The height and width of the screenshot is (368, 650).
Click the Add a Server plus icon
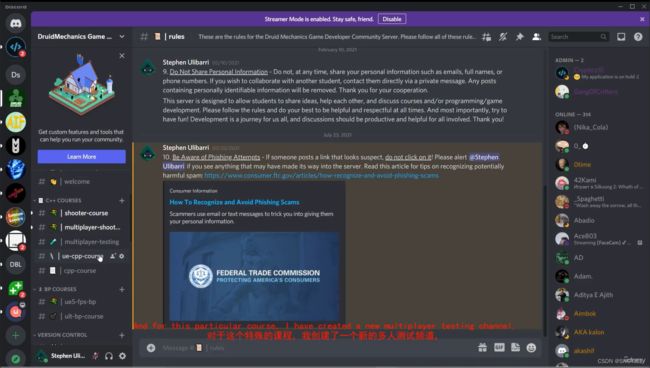(16, 335)
